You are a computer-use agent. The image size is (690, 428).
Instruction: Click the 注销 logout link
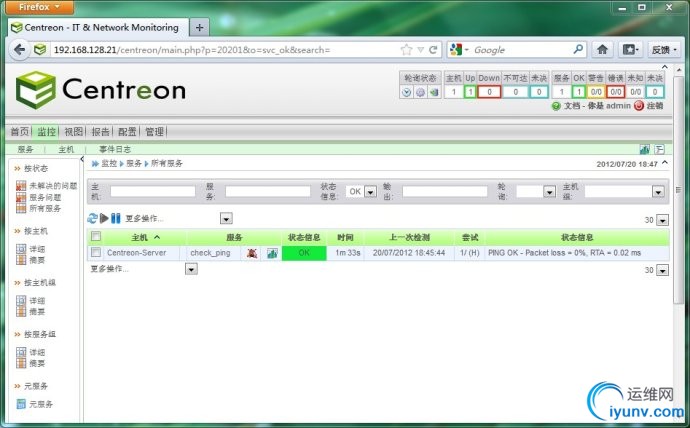tap(655, 106)
